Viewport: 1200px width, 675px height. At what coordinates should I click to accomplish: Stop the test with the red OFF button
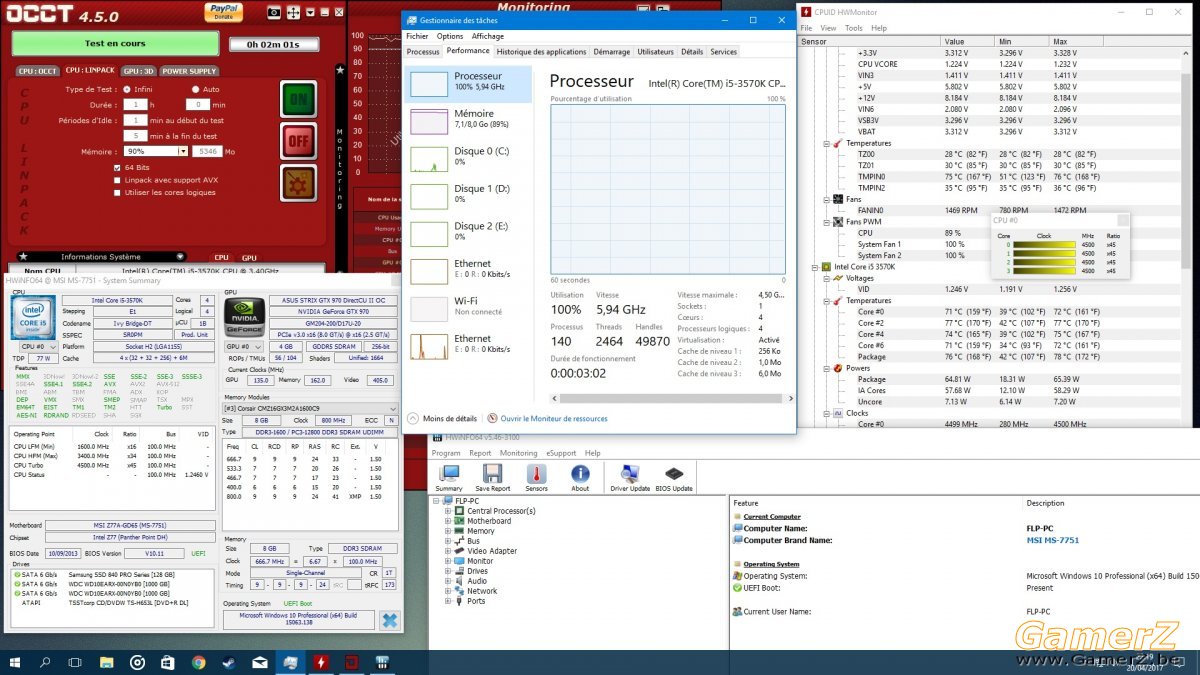(298, 142)
